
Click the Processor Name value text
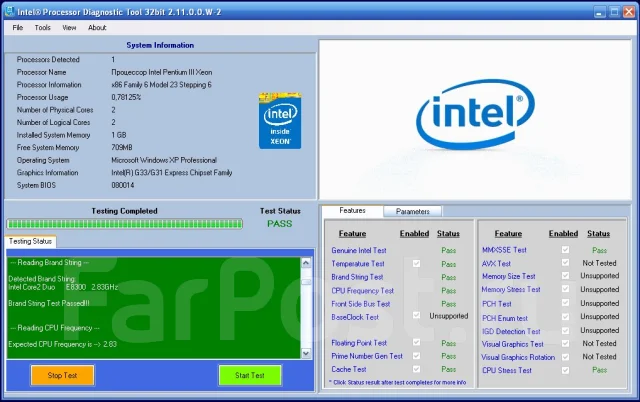[x=162, y=72]
